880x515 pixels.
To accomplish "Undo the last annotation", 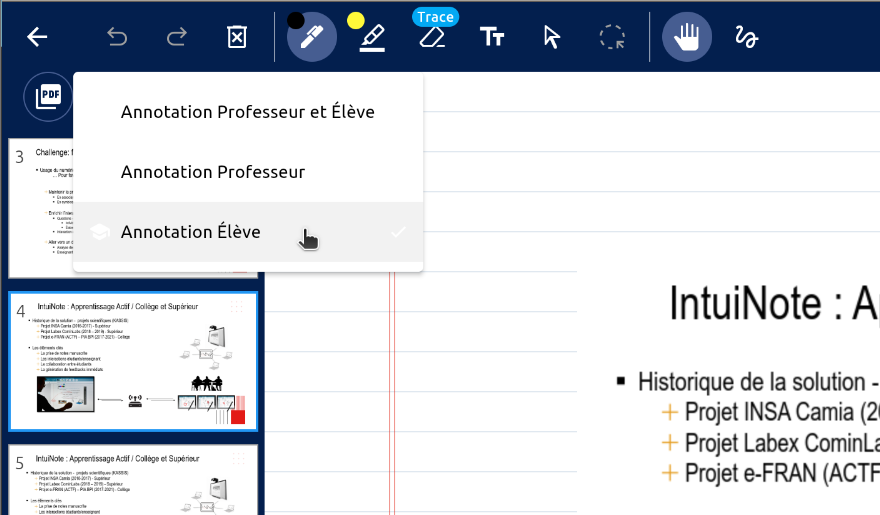I will [x=117, y=37].
